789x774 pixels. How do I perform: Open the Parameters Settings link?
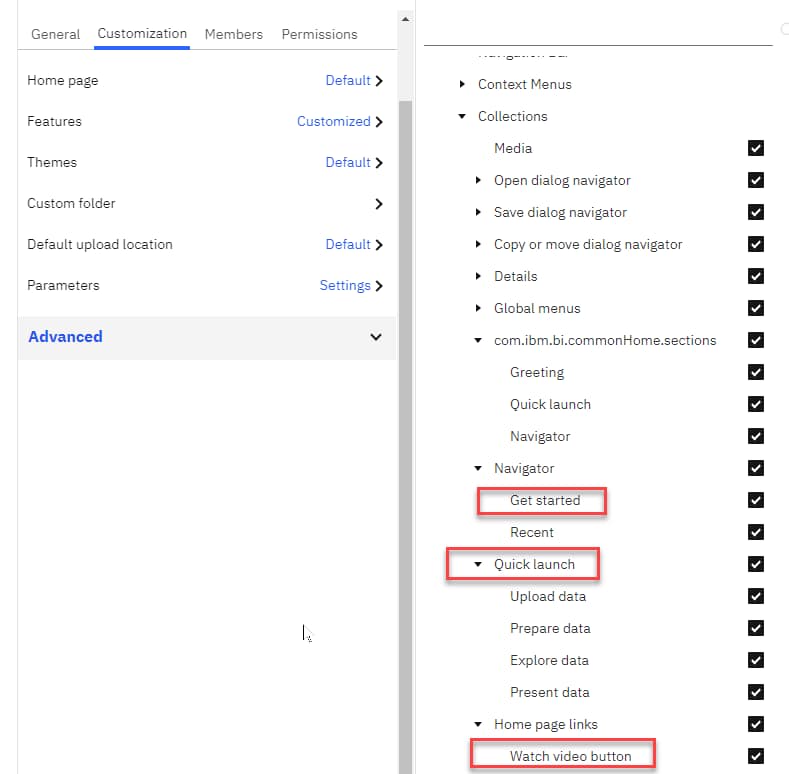(x=345, y=286)
